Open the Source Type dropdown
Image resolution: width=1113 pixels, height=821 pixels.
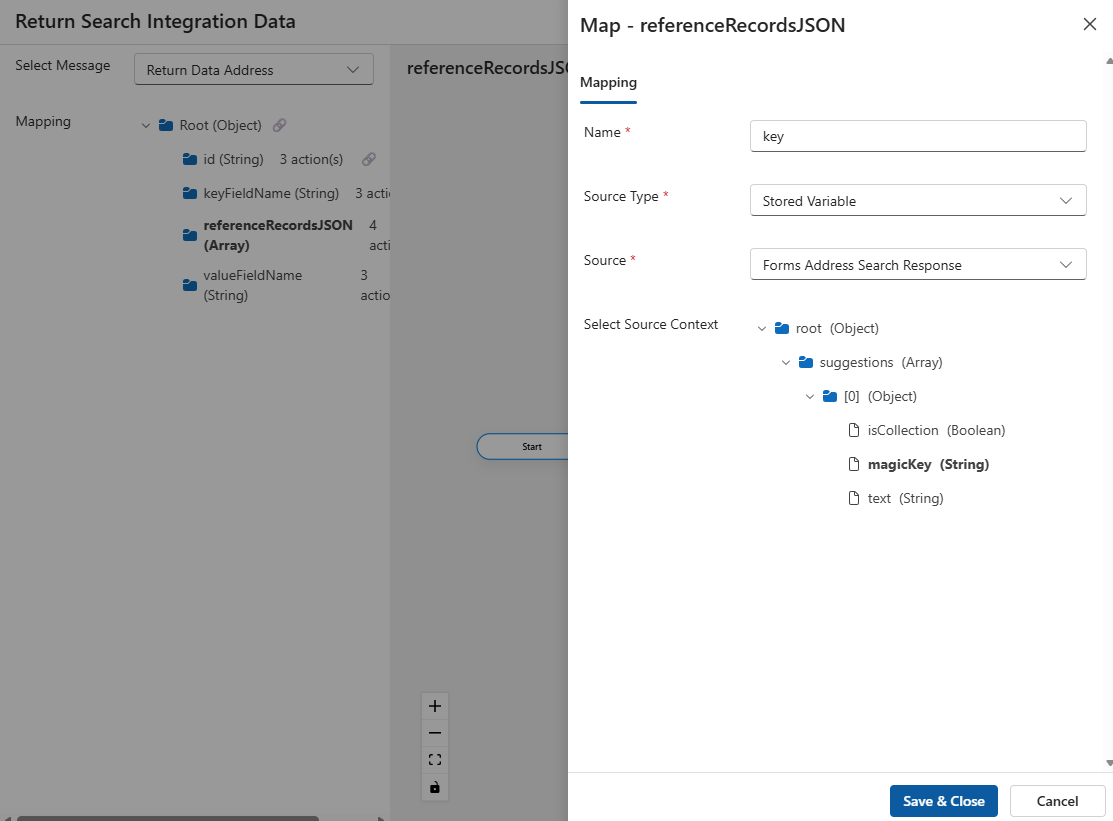tap(917, 201)
